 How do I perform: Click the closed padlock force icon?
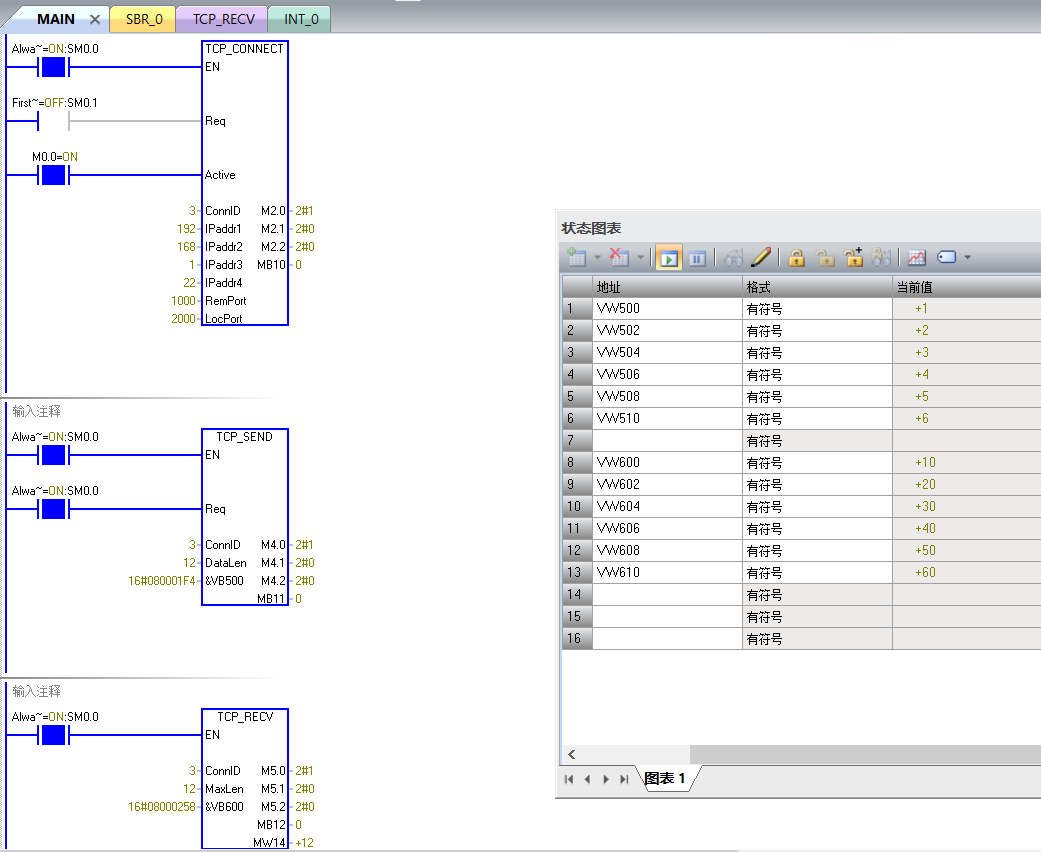pos(796,258)
